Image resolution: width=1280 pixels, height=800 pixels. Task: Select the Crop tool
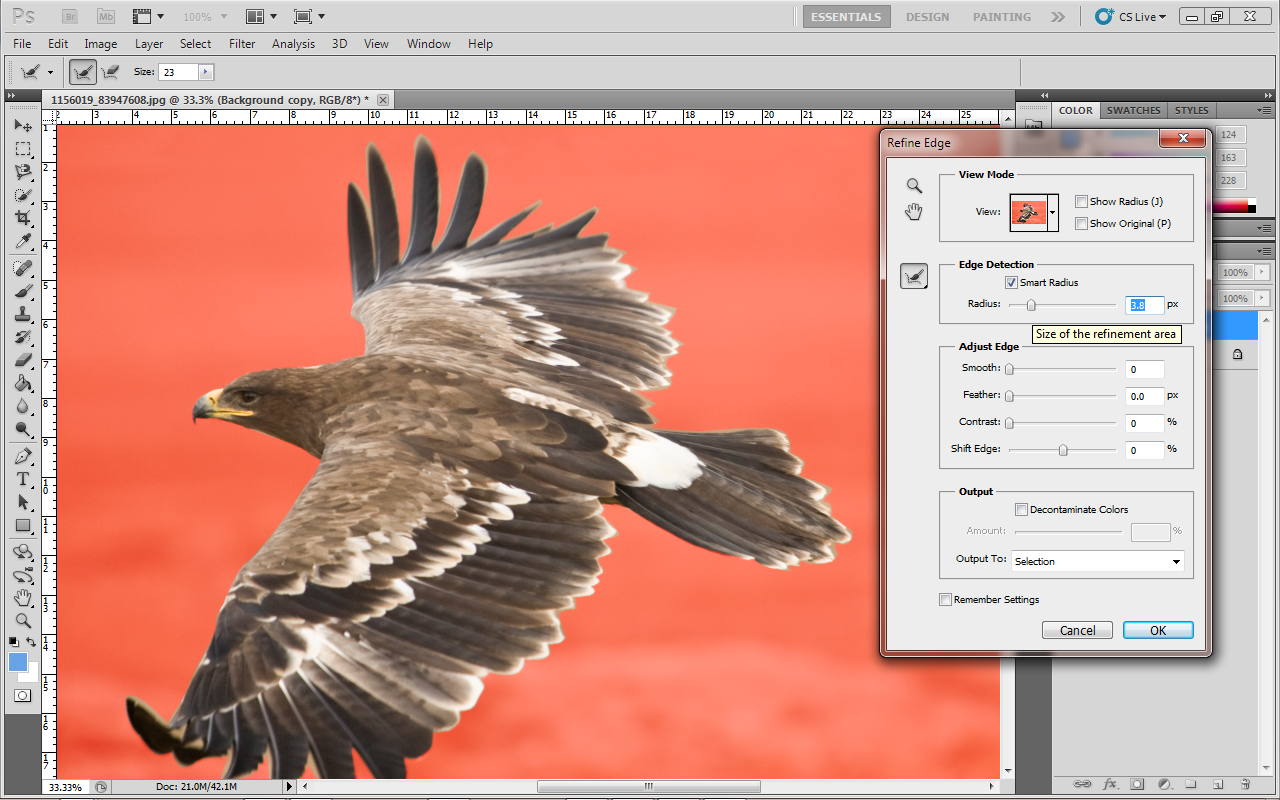23,218
